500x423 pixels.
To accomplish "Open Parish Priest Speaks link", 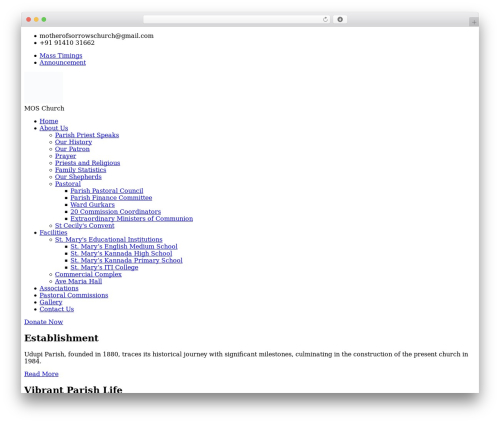I will click(x=87, y=135).
